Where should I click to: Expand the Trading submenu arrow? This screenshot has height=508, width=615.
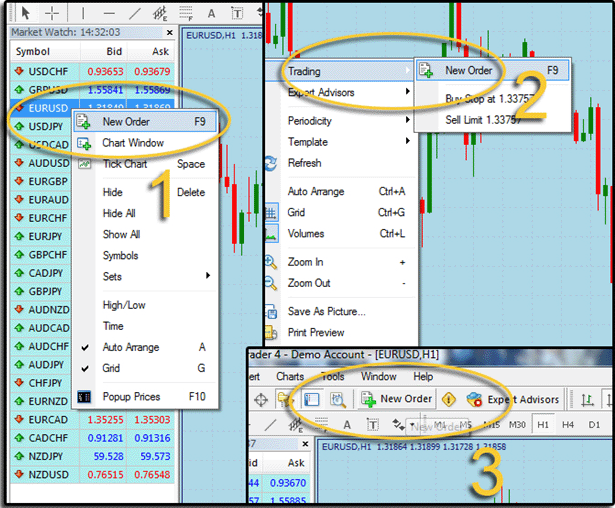click(x=408, y=71)
